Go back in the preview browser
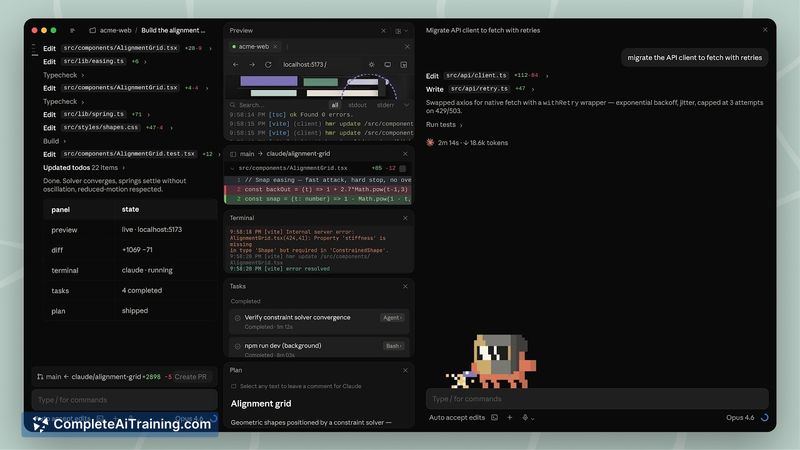Viewport: 800px width, 450px height. click(235, 65)
